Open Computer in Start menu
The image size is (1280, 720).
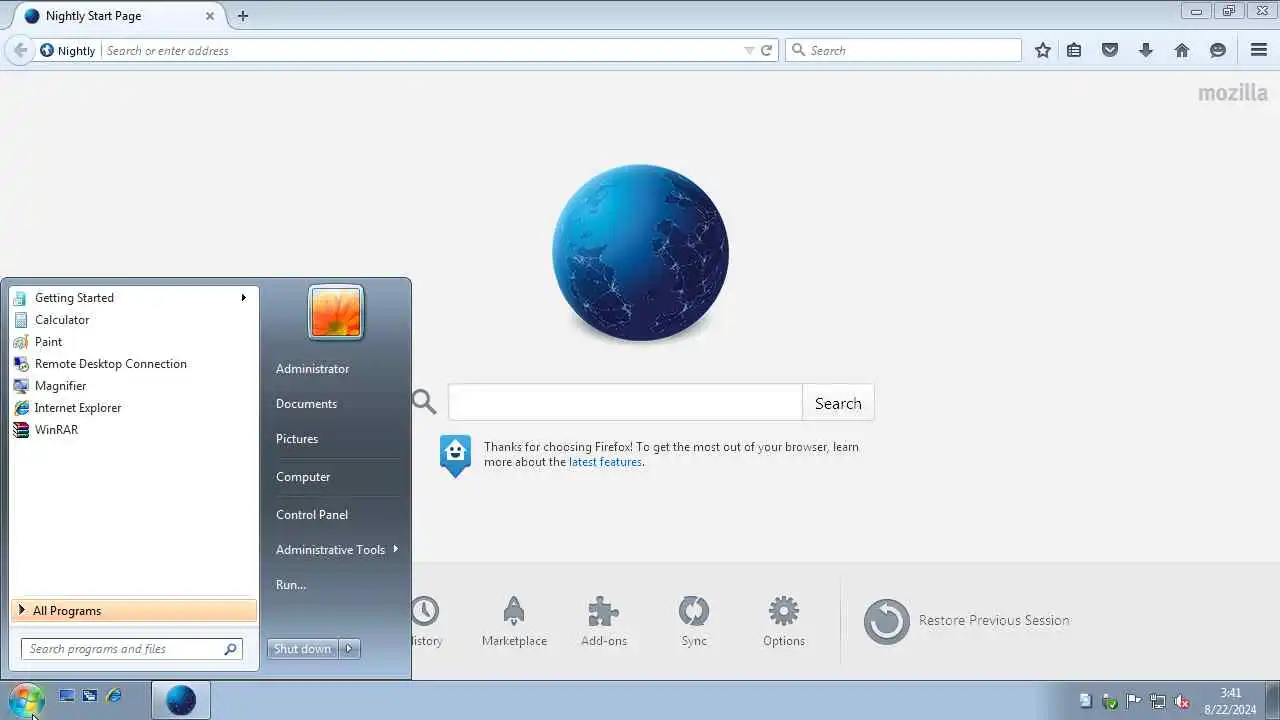pos(303,477)
